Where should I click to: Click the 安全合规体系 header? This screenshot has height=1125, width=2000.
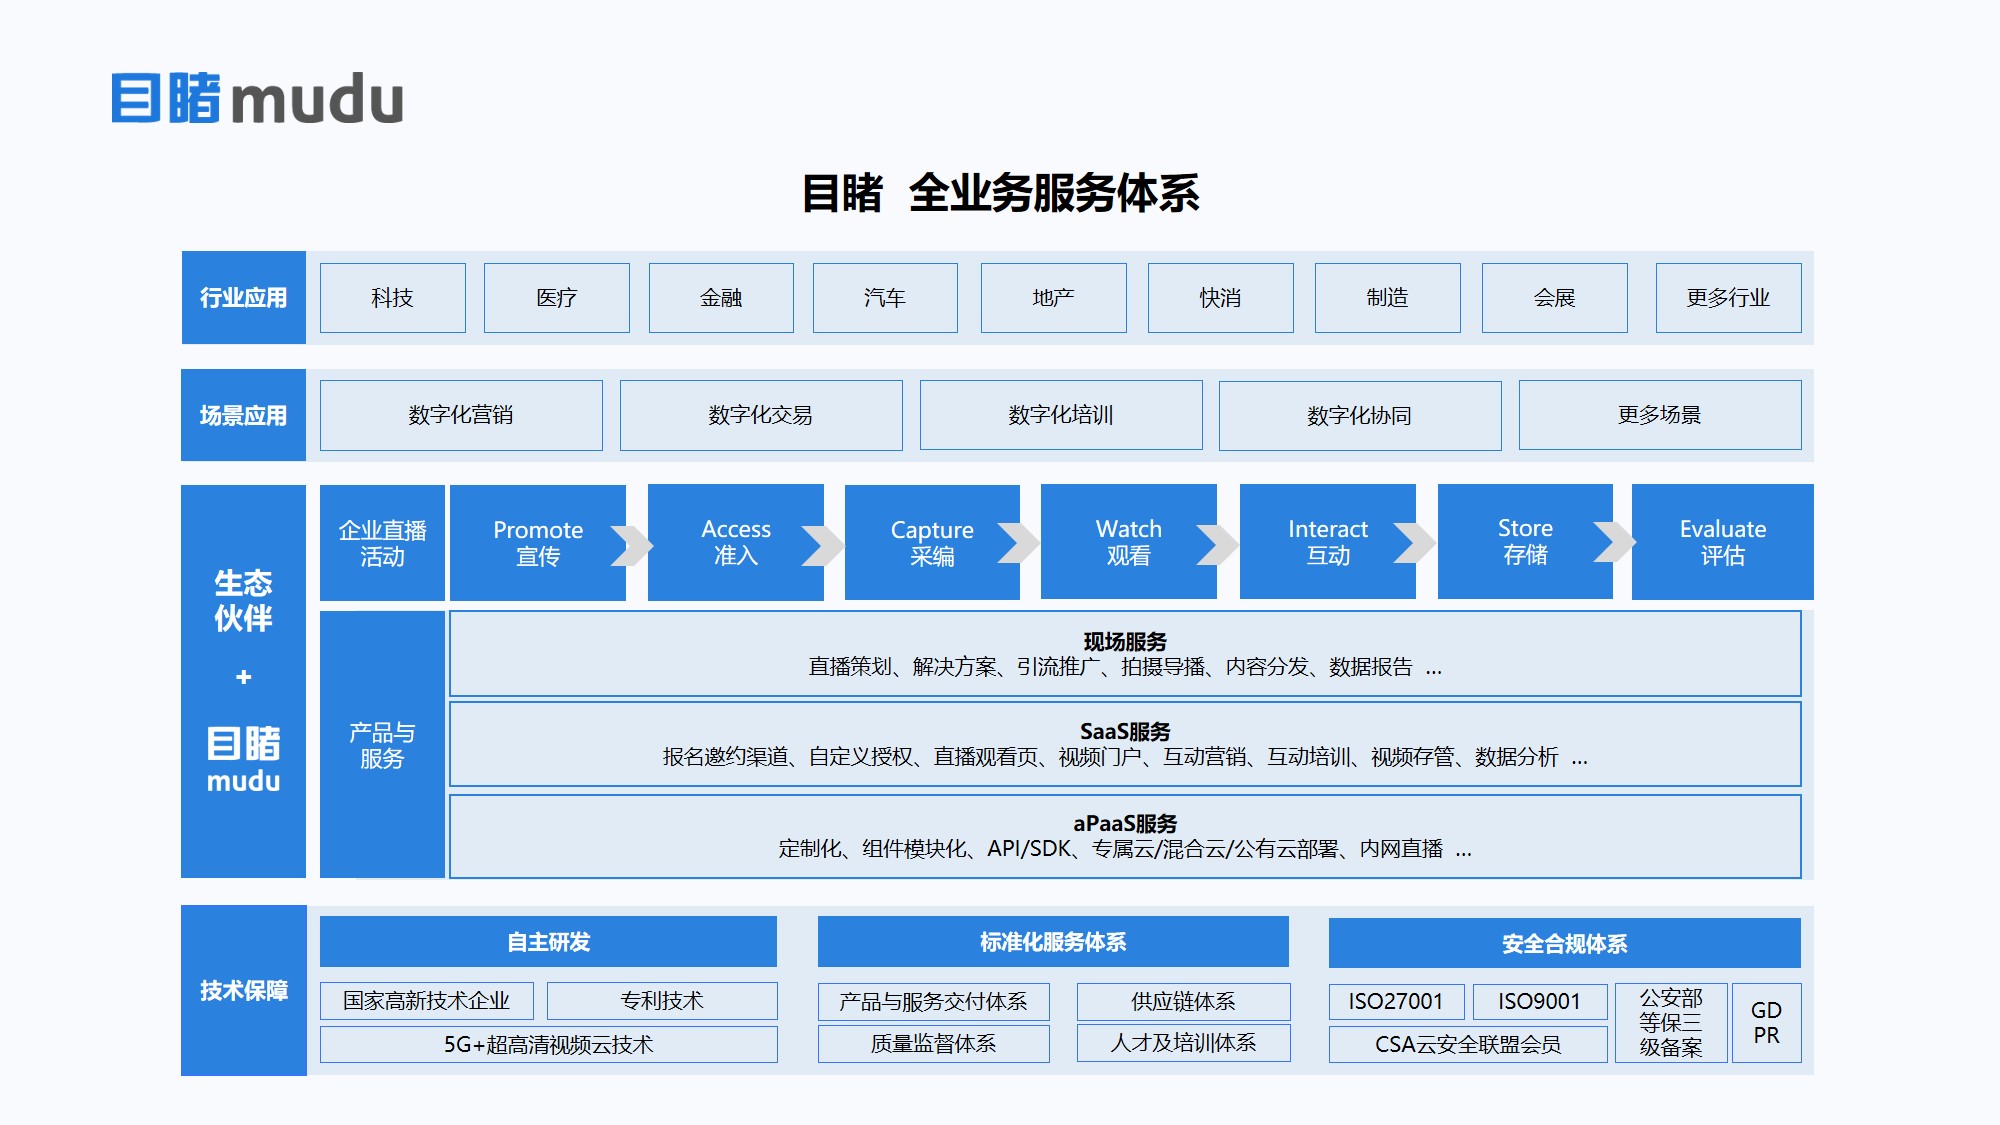[x=1565, y=943]
